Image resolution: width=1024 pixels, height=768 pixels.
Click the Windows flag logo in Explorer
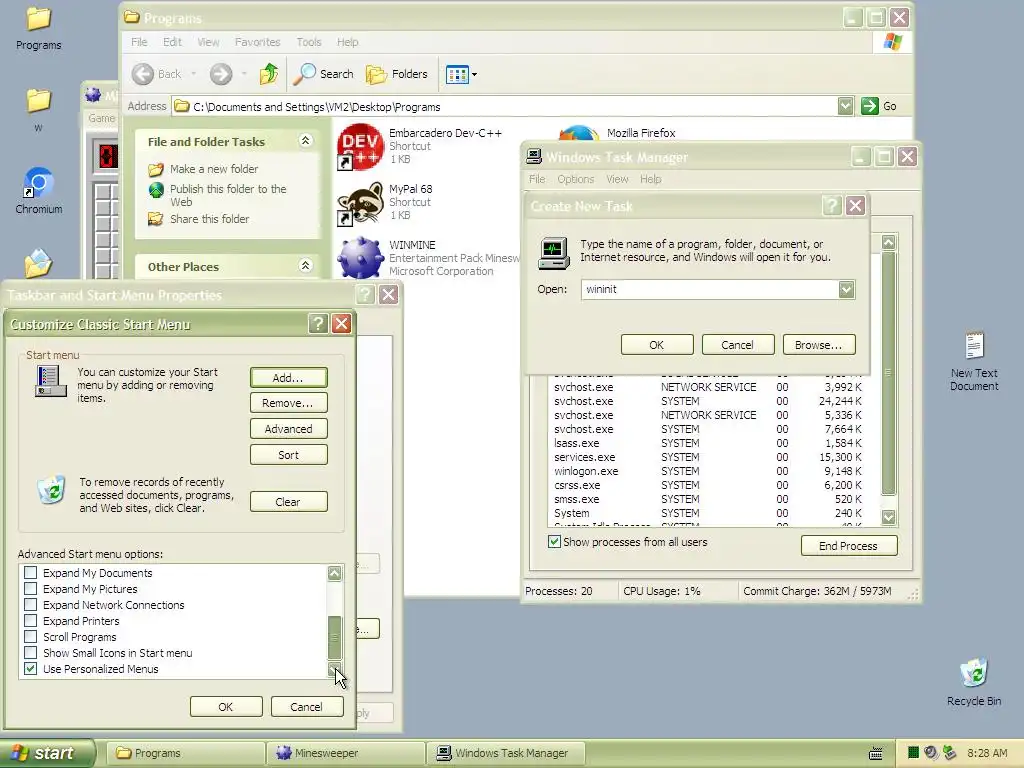(892, 42)
